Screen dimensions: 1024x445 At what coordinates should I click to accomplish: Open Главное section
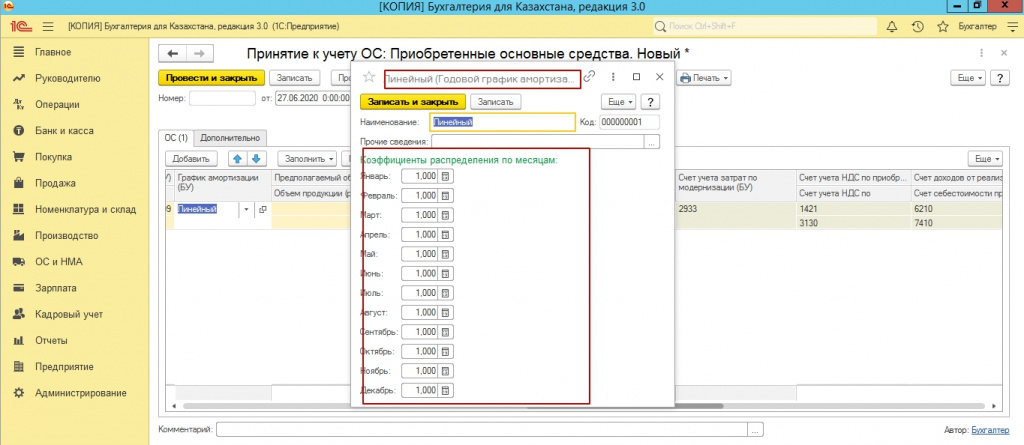pos(53,52)
